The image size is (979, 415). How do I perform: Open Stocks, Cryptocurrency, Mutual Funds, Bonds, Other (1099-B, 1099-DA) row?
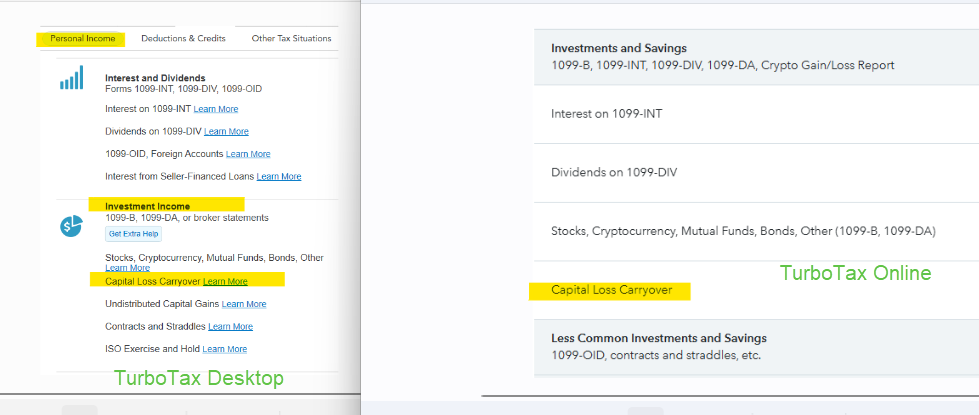[x=756, y=232]
